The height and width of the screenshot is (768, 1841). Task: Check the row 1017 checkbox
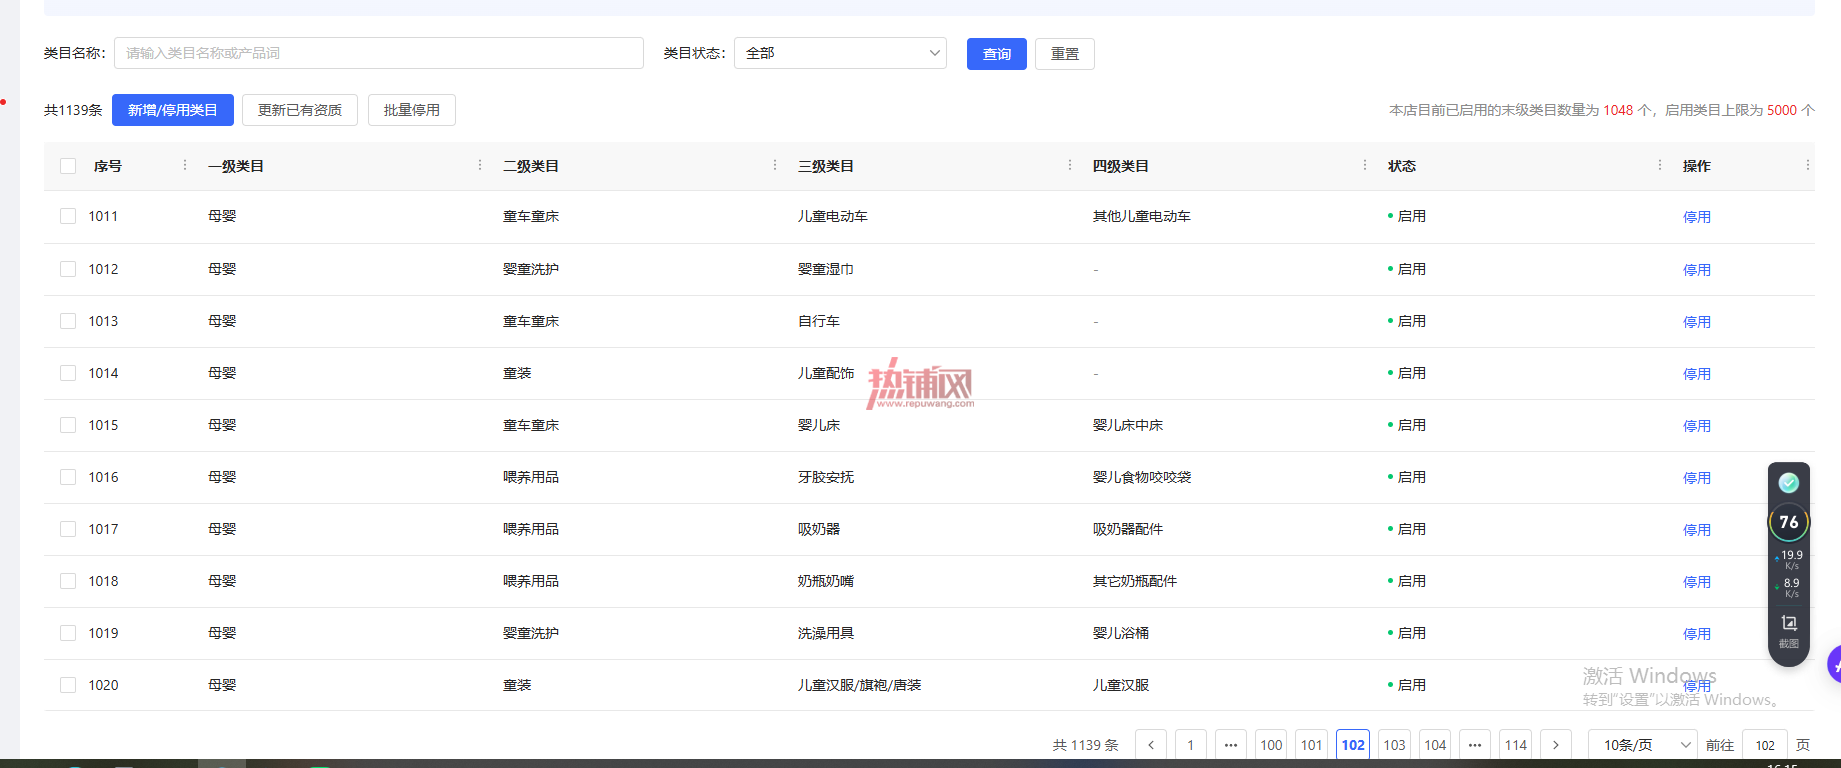pyautogui.click(x=68, y=529)
